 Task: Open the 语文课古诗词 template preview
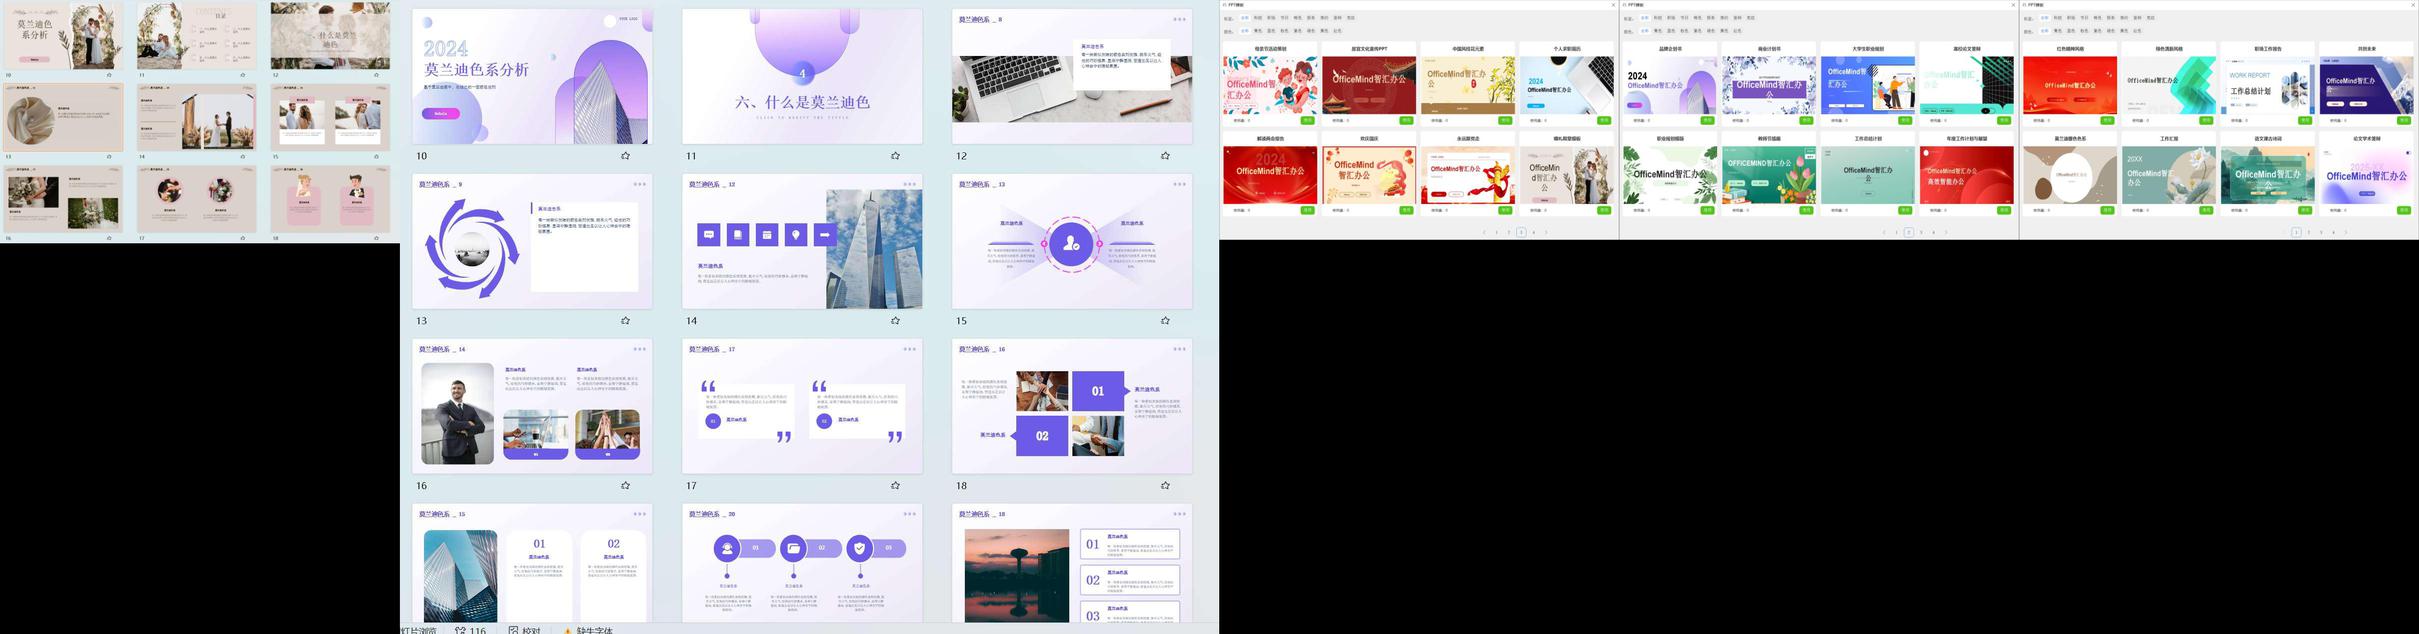coord(2267,175)
